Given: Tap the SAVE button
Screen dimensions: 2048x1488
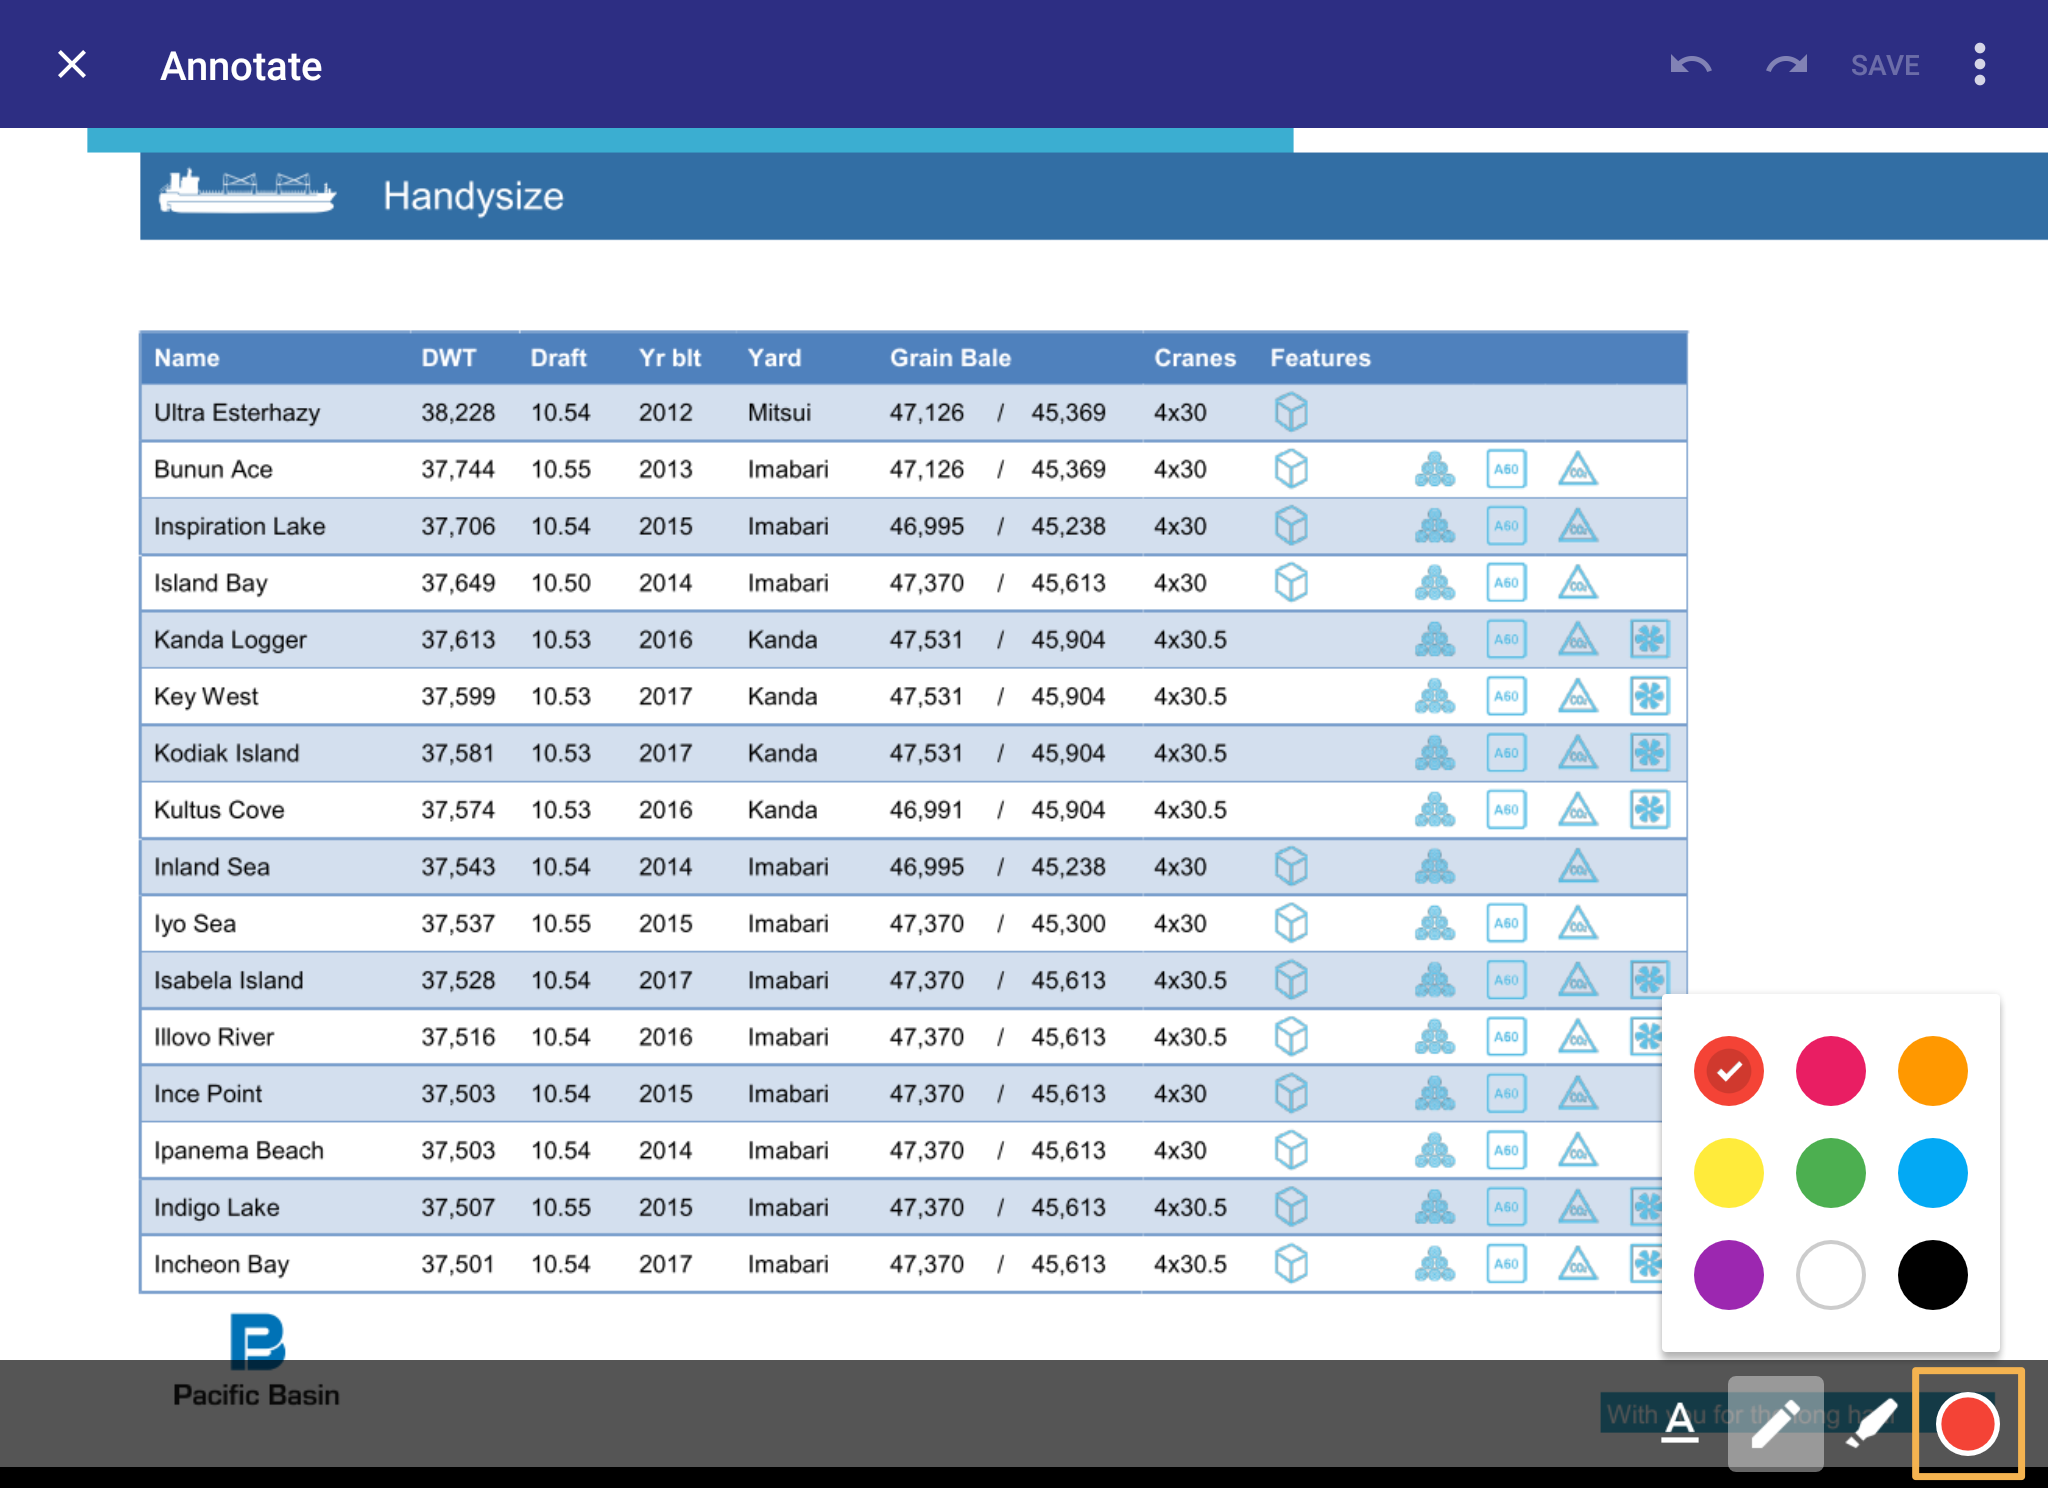Looking at the screenshot, I should click(1885, 66).
